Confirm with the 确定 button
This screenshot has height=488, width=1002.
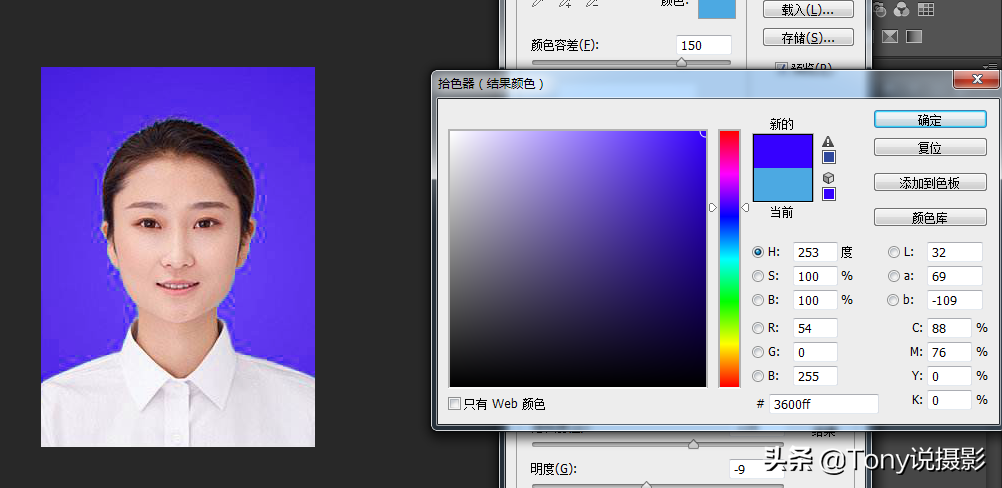click(x=930, y=120)
